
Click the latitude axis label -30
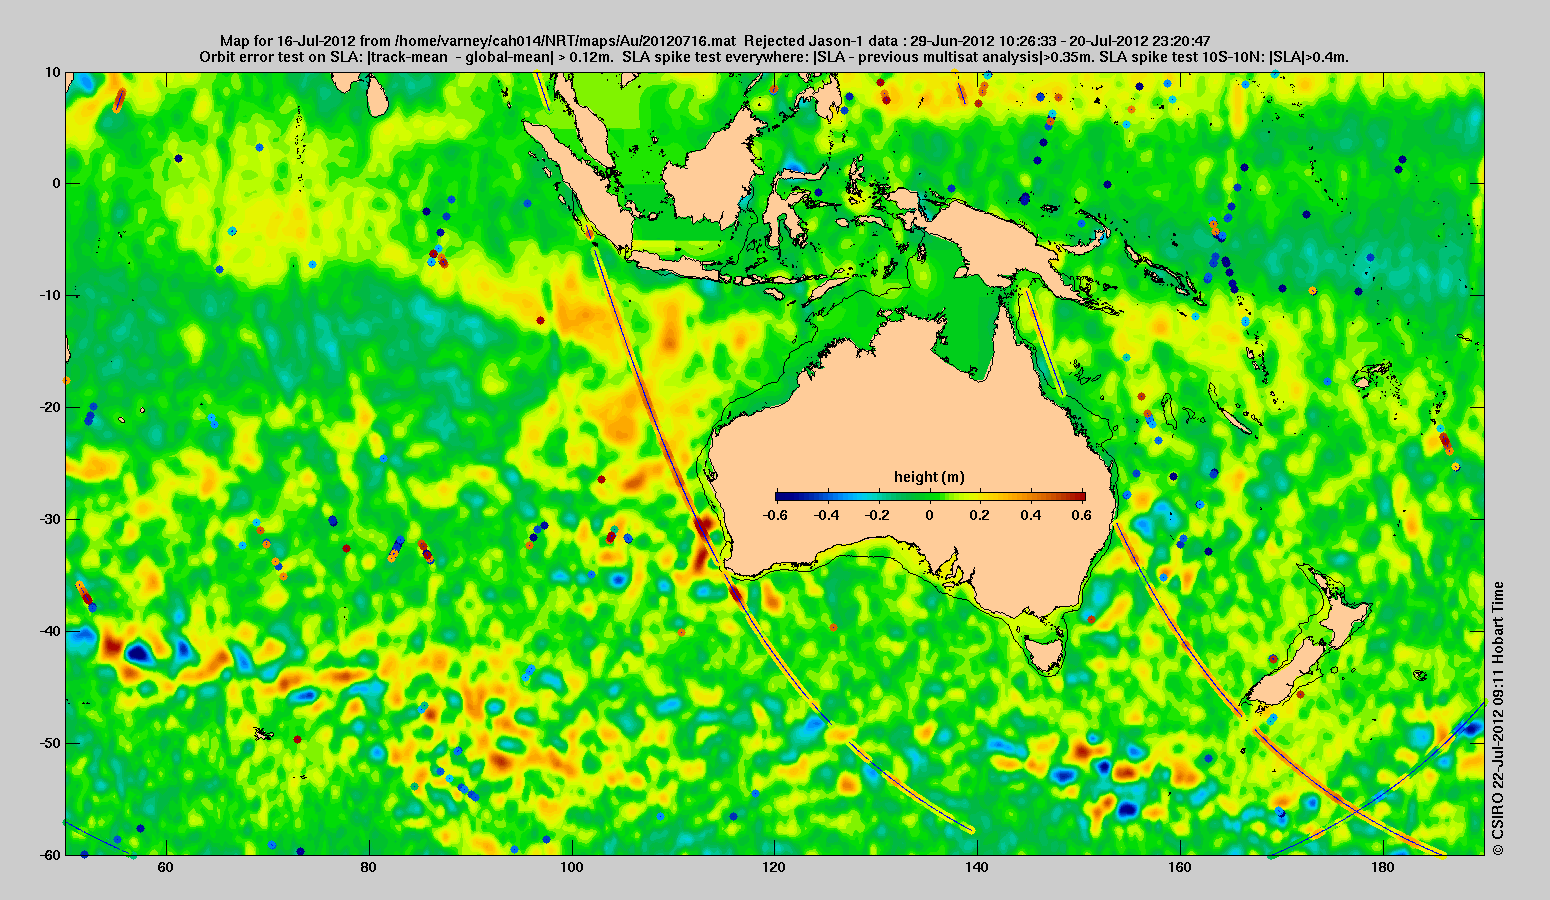coord(50,519)
